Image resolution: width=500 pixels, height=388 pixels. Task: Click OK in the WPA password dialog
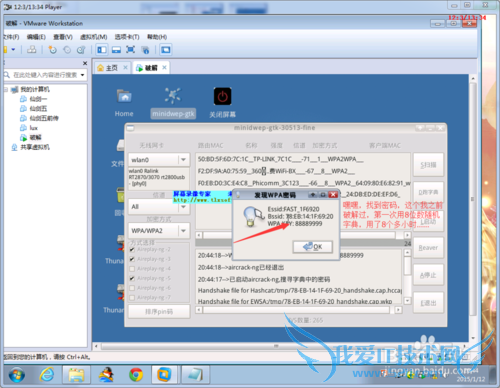(x=313, y=247)
